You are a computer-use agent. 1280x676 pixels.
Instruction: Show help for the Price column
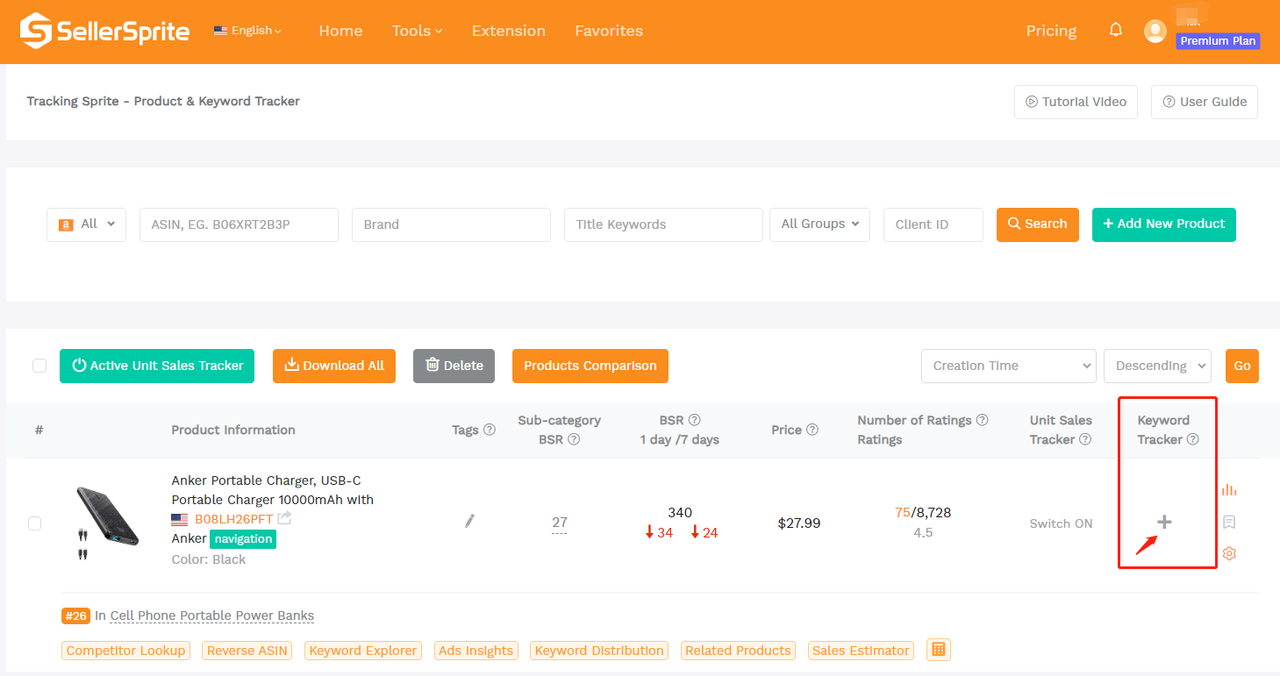pyautogui.click(x=812, y=430)
